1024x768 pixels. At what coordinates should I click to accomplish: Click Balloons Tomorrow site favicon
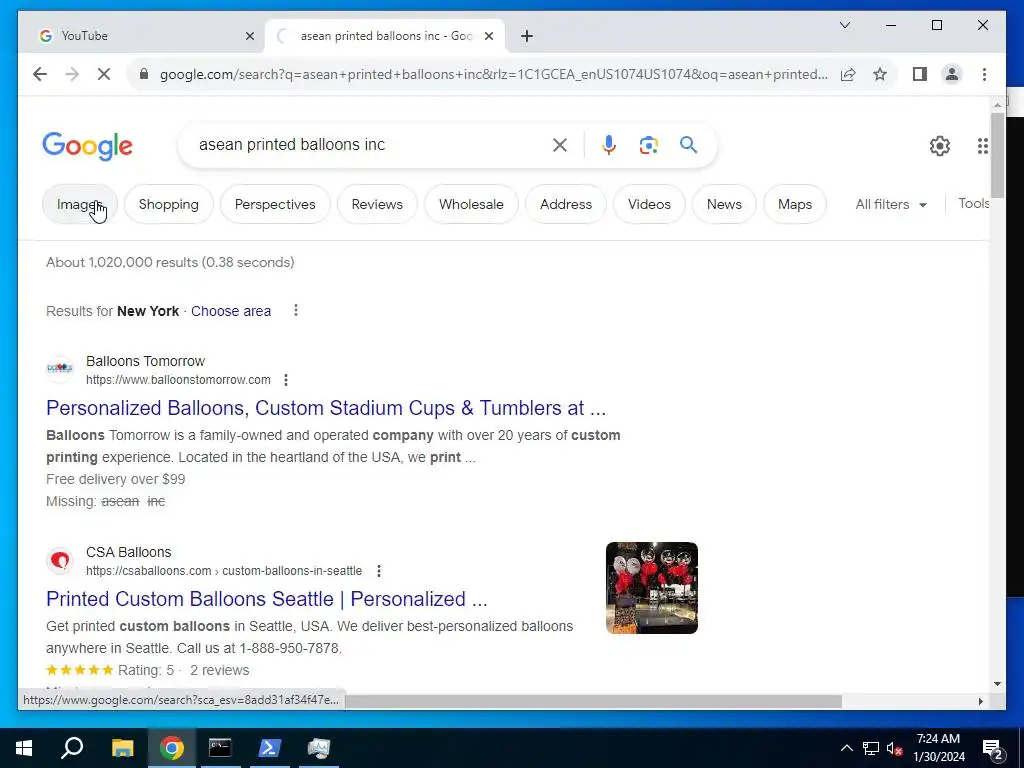pyautogui.click(x=59, y=369)
